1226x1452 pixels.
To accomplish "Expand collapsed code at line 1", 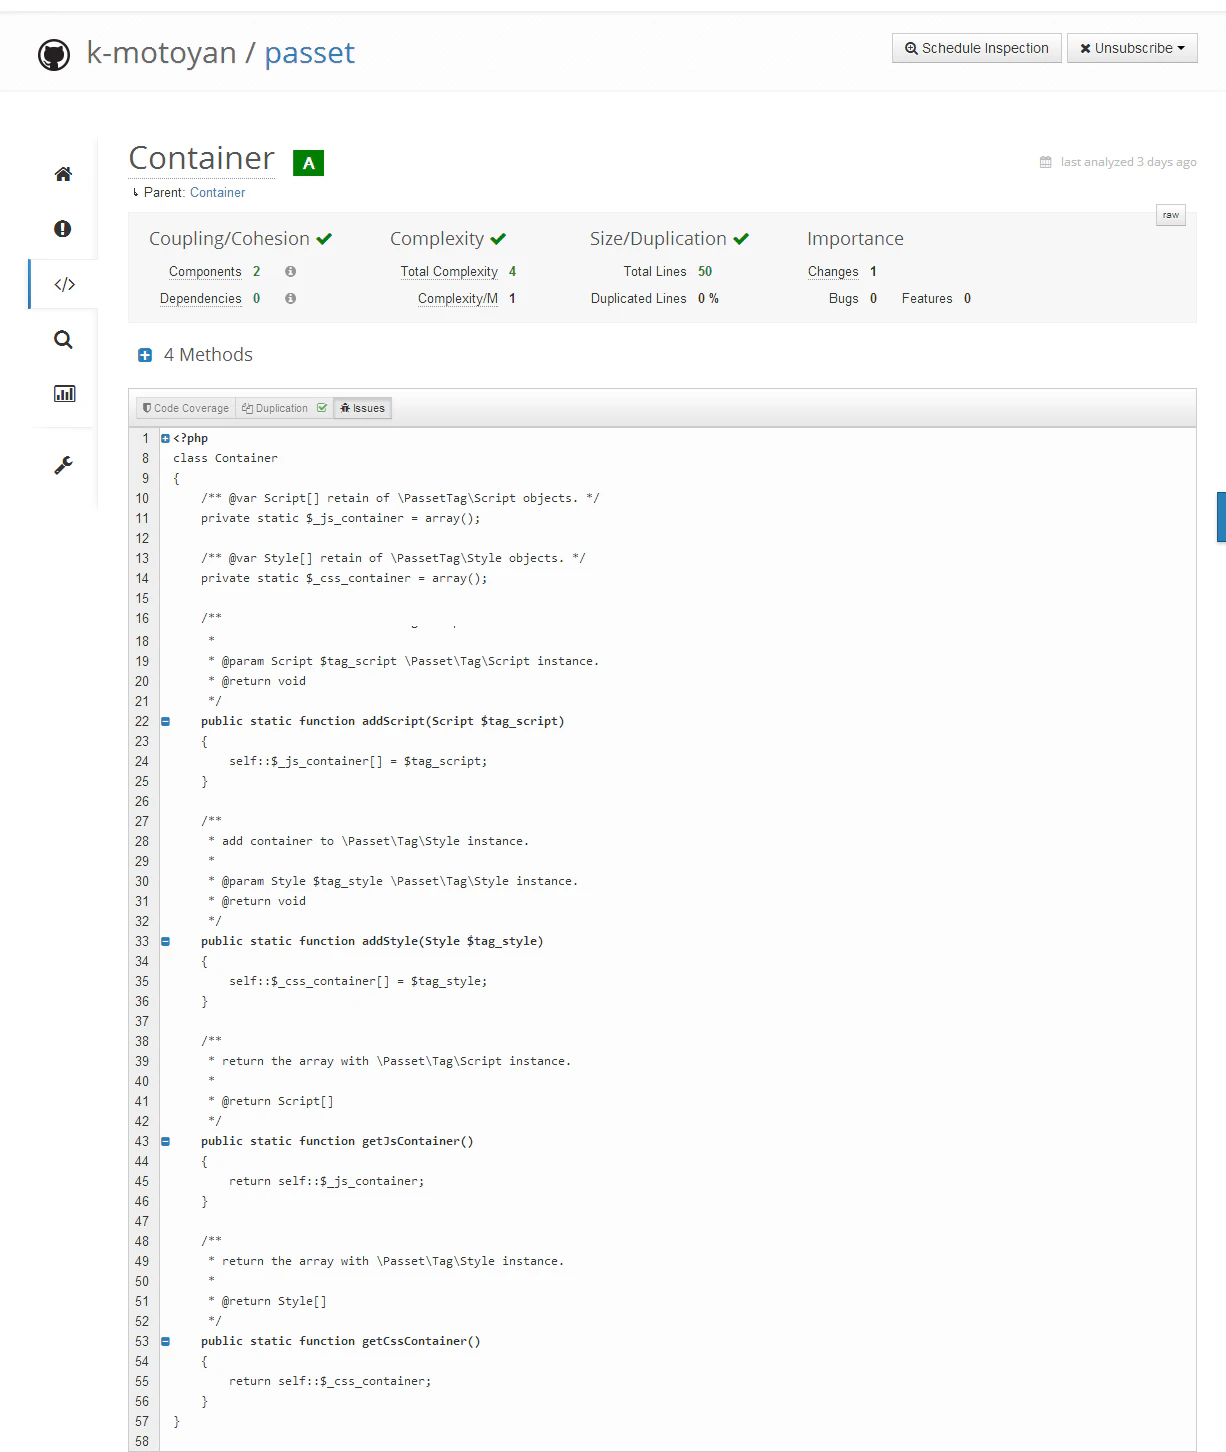I will point(165,438).
